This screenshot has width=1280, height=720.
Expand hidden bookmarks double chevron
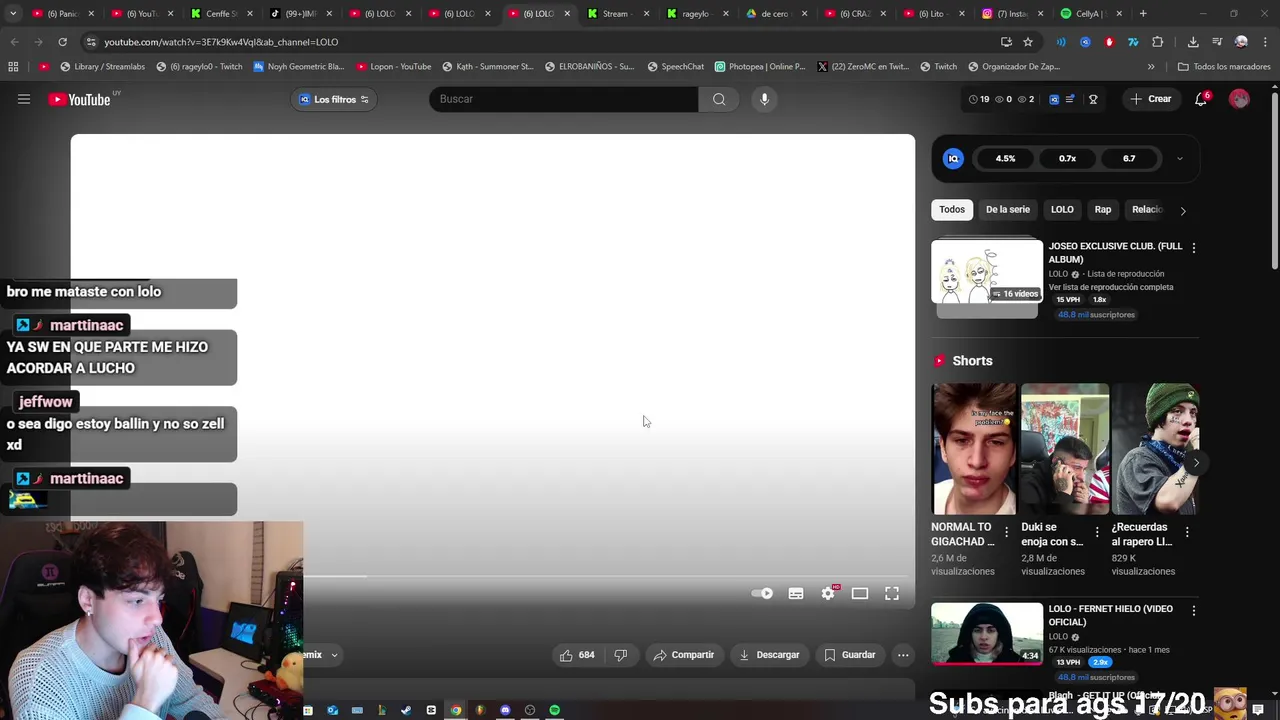[1151, 67]
